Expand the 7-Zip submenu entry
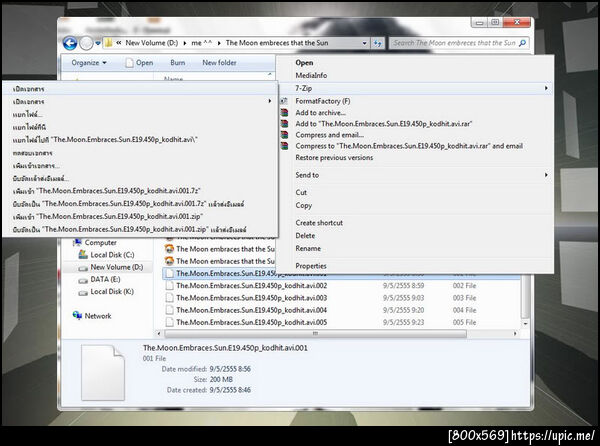Screen dimensions: 600x446 (x=414, y=88)
